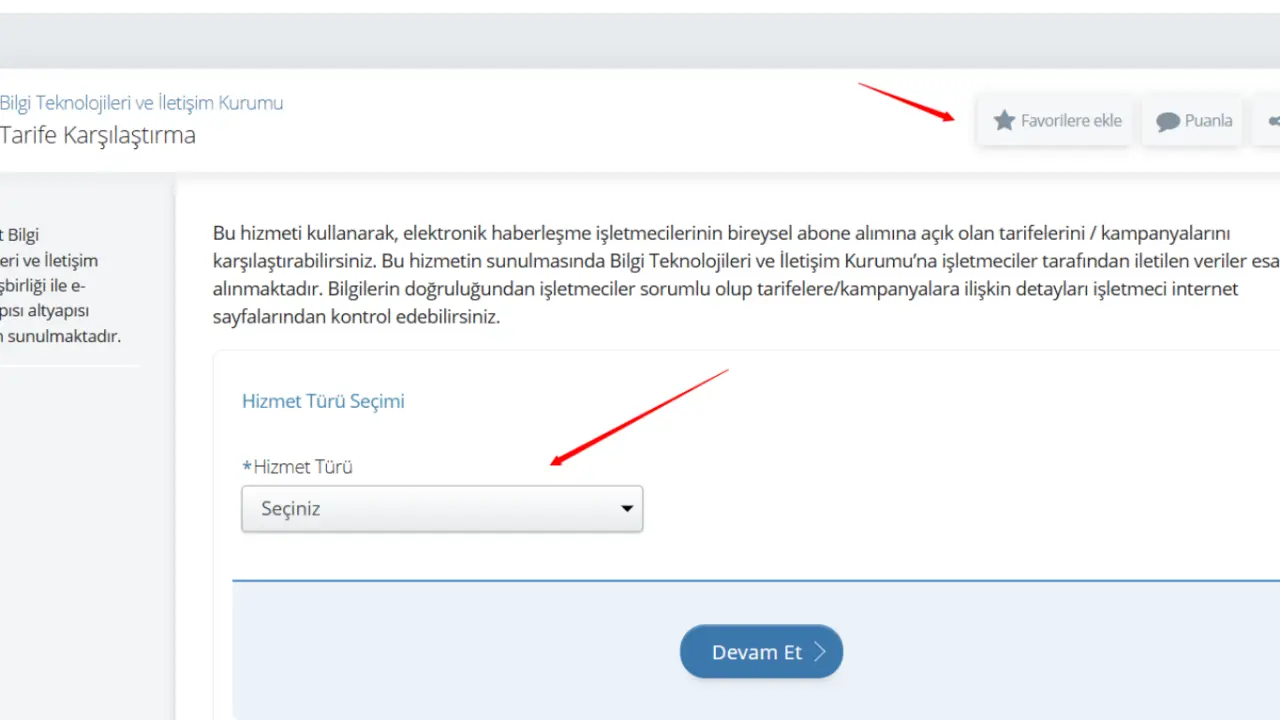This screenshot has height=720, width=1280.
Task: Click the speech bubble icon beside Puanla
Action: coord(1167,122)
